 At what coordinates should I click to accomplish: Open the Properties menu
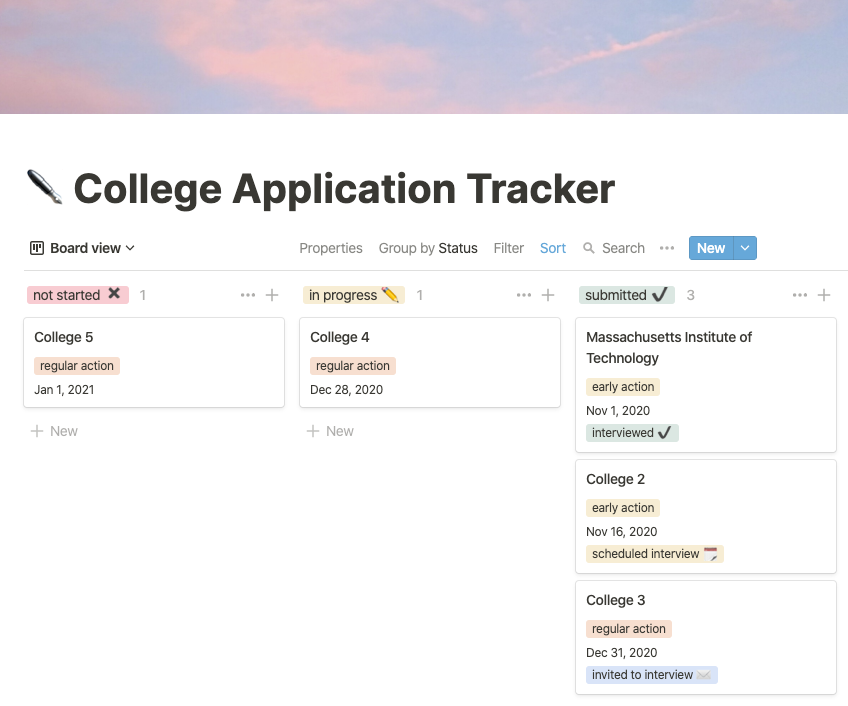coord(331,248)
